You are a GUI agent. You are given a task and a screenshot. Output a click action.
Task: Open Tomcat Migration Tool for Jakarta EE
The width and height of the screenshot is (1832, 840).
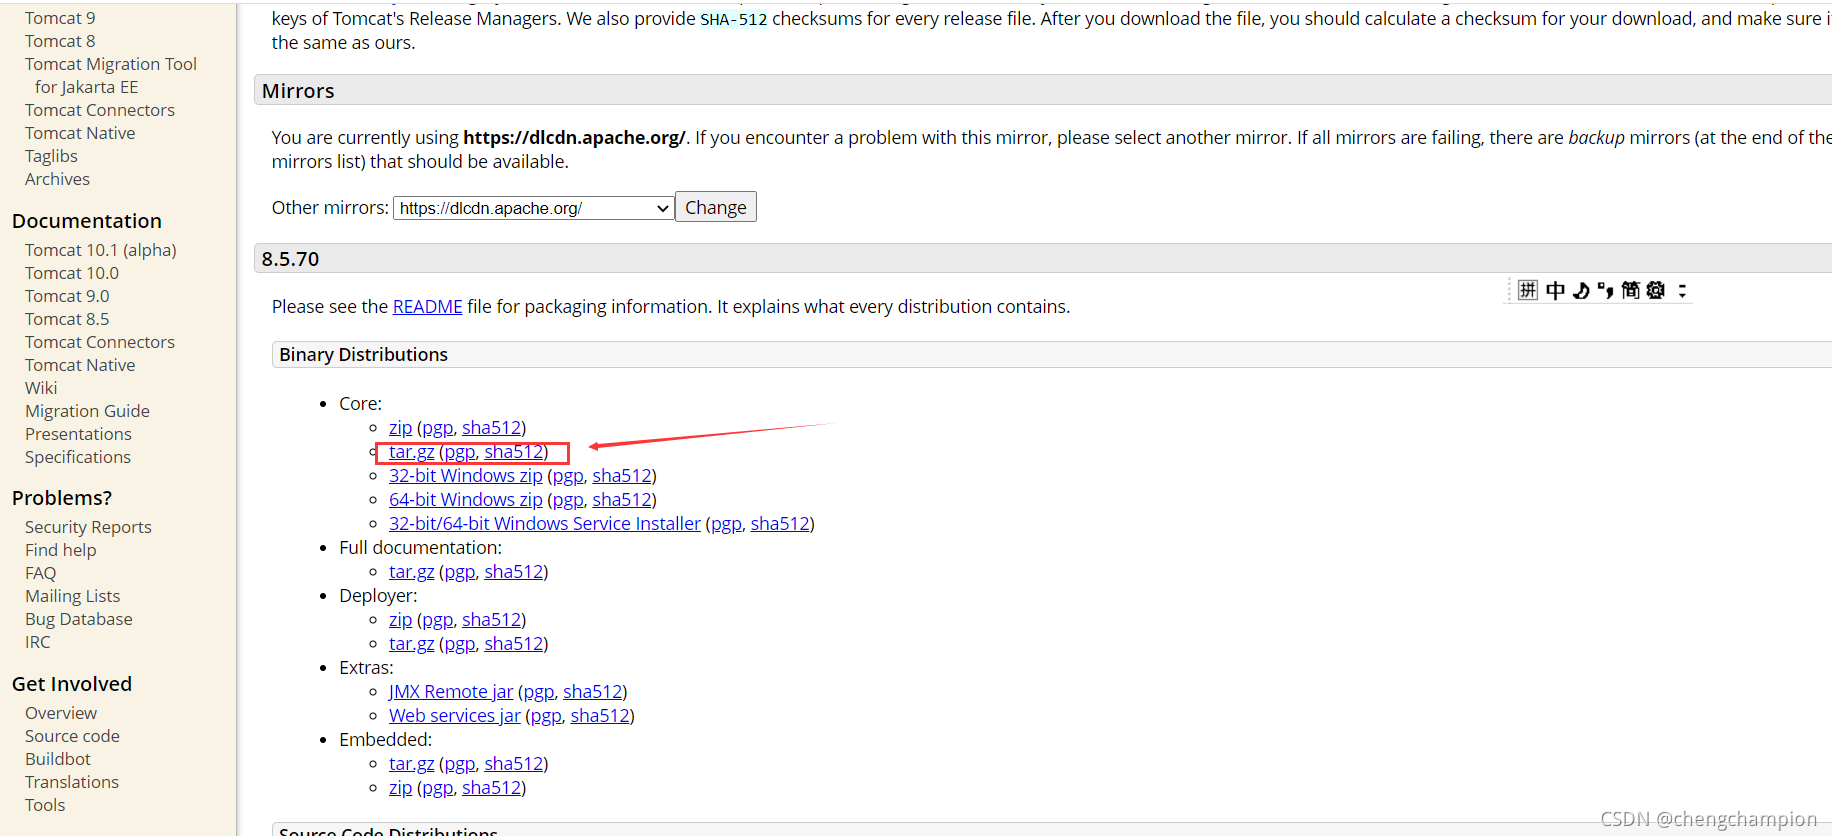[111, 76]
